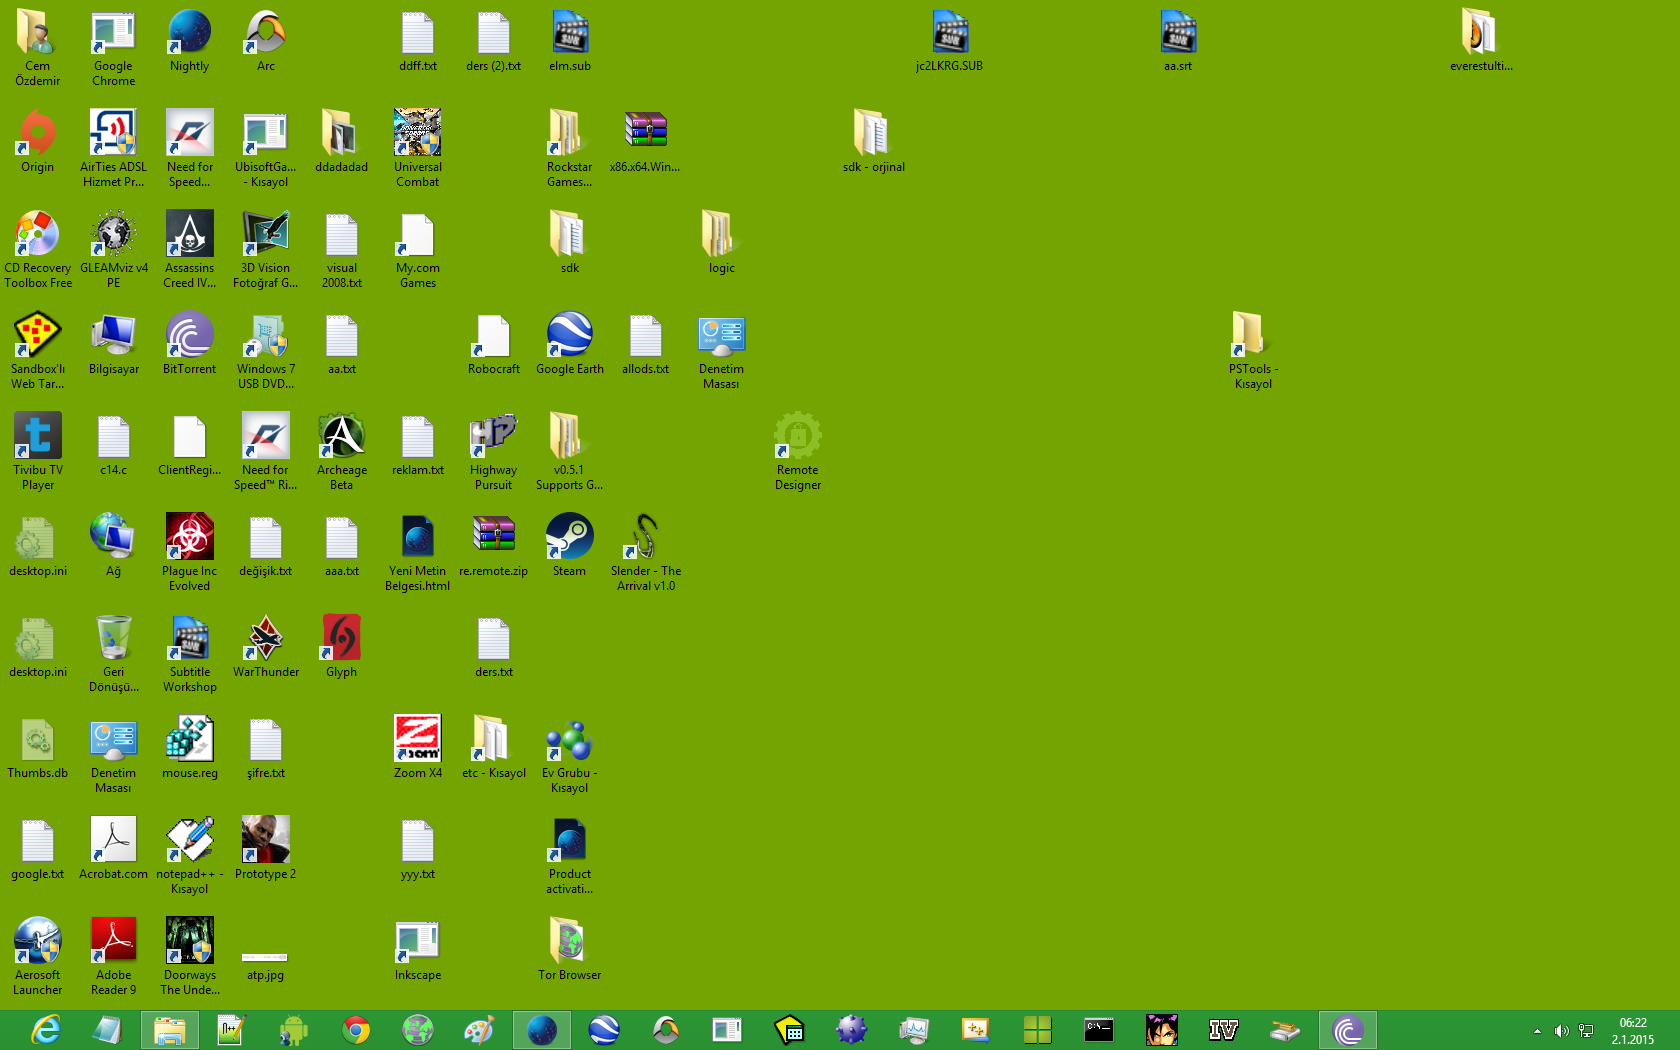Select the Subtitle Workshop shortcut

point(190,654)
